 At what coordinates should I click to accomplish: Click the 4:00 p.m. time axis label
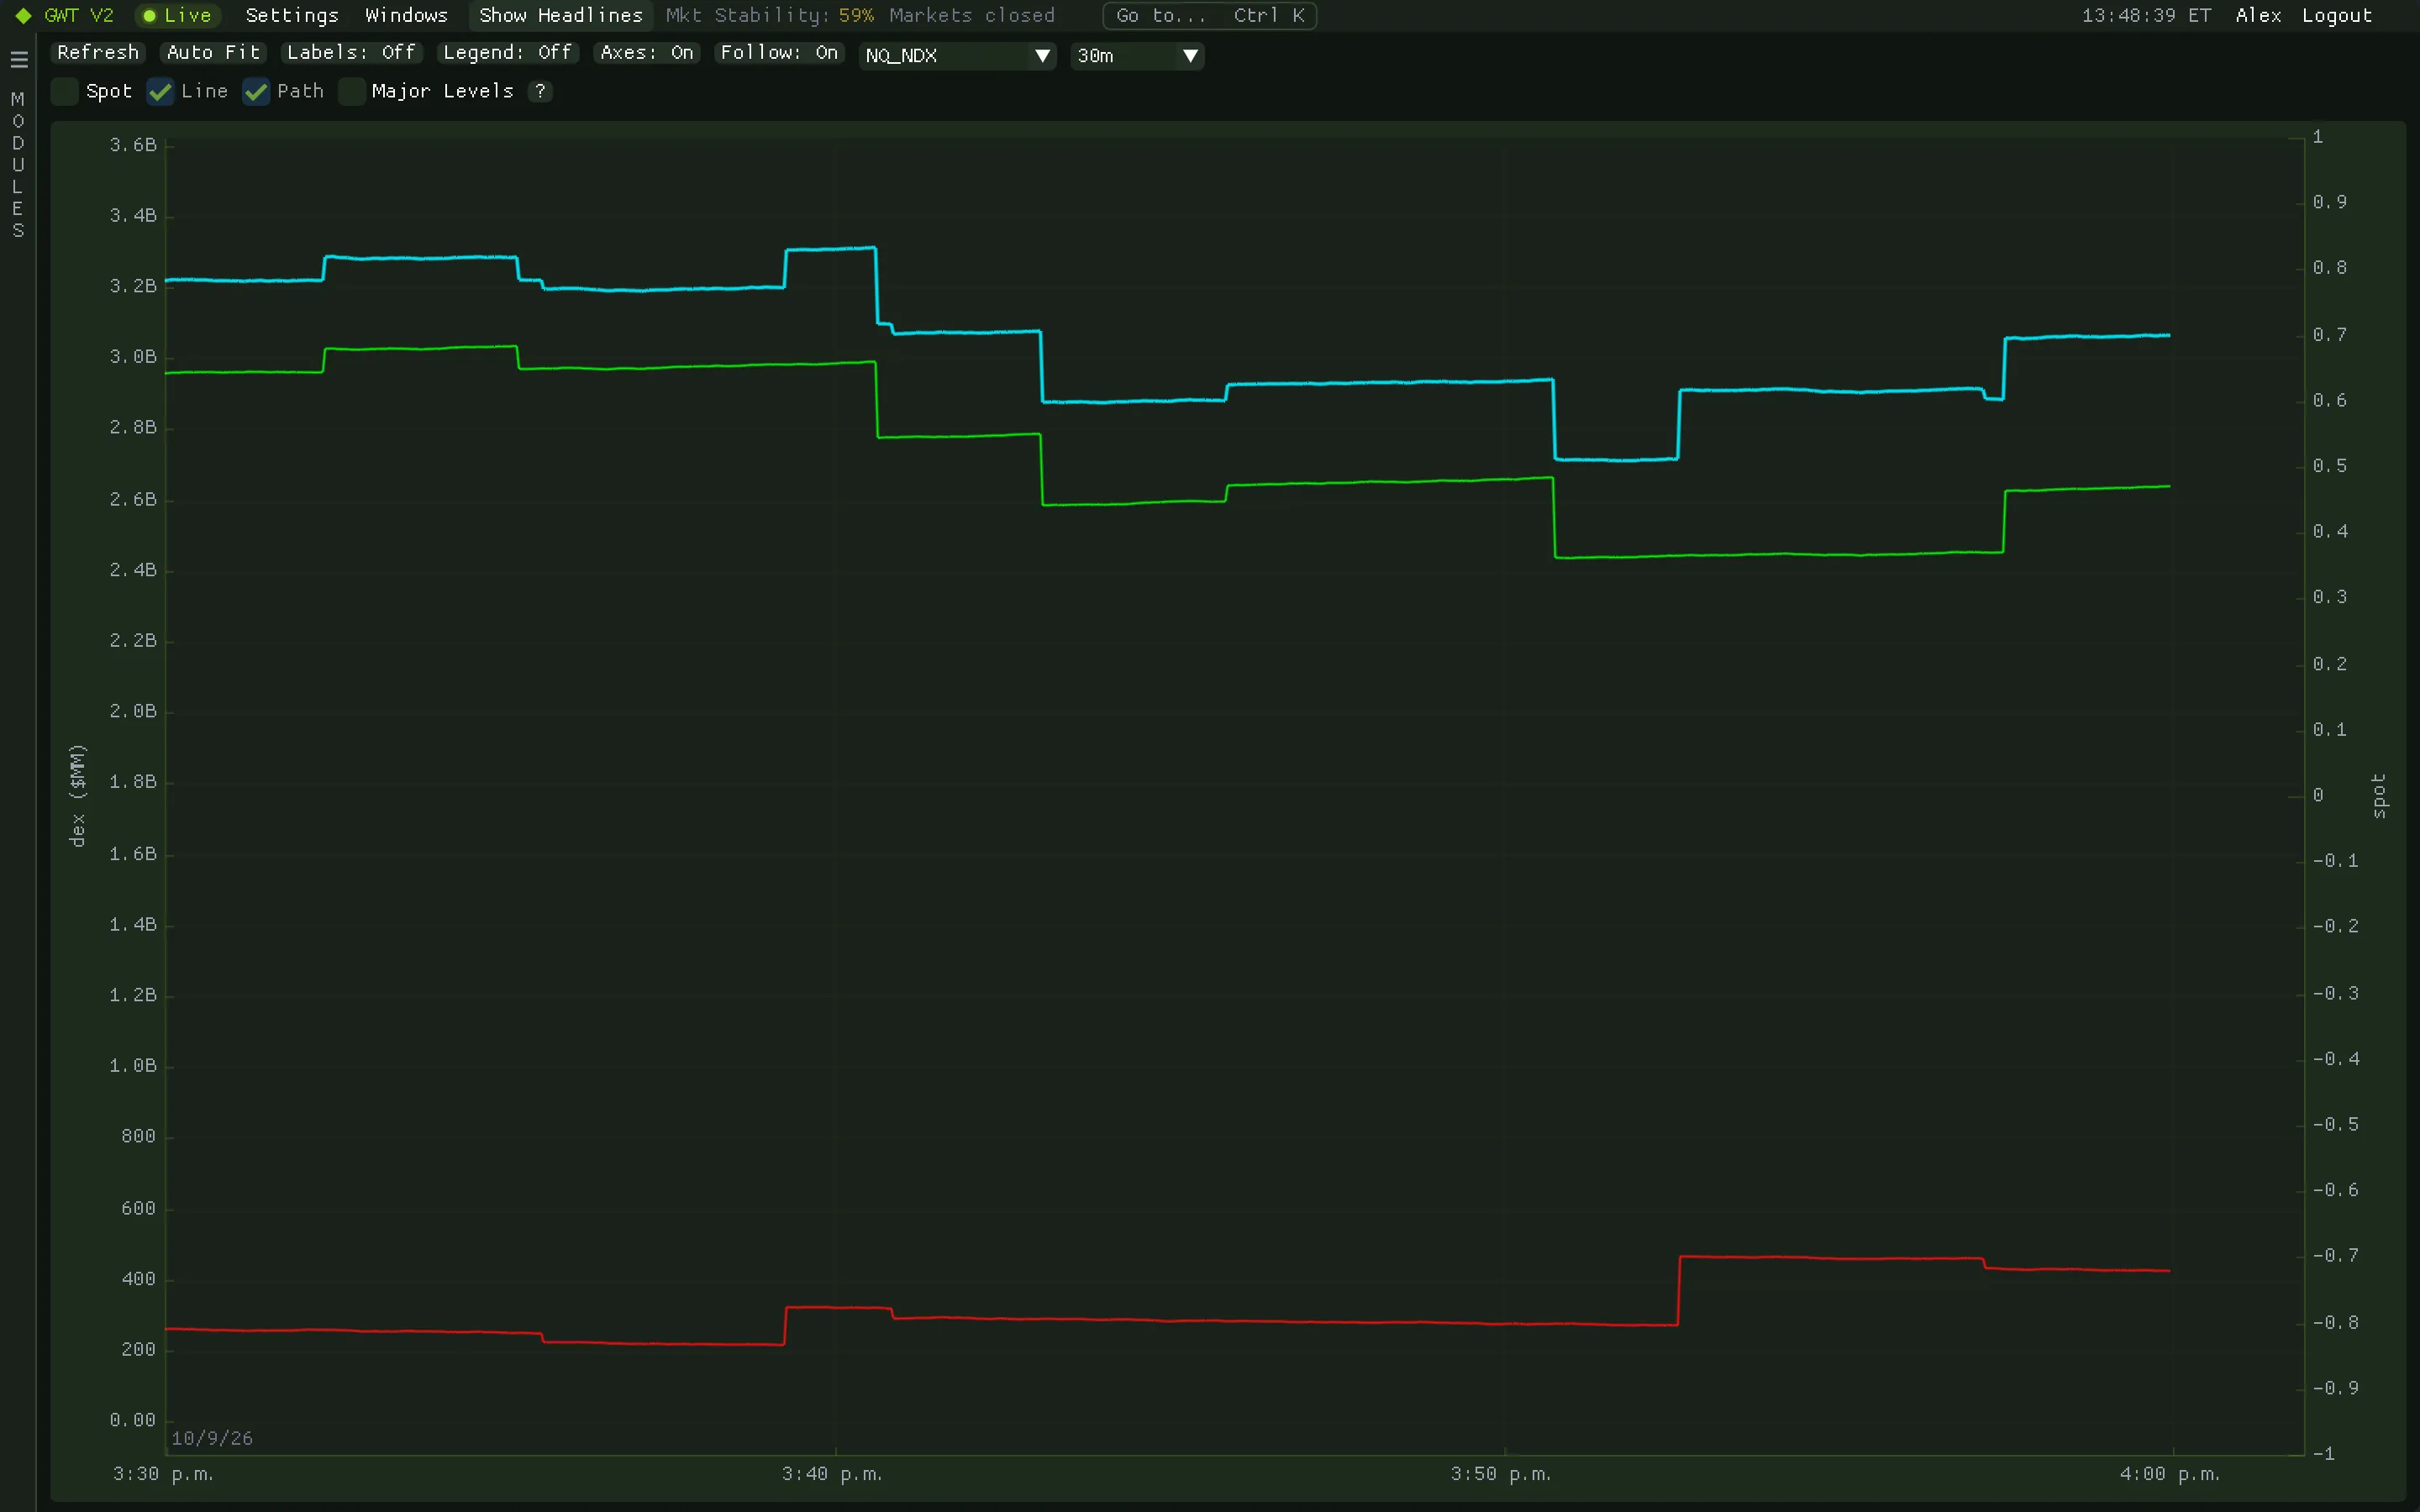[x=2170, y=1474]
